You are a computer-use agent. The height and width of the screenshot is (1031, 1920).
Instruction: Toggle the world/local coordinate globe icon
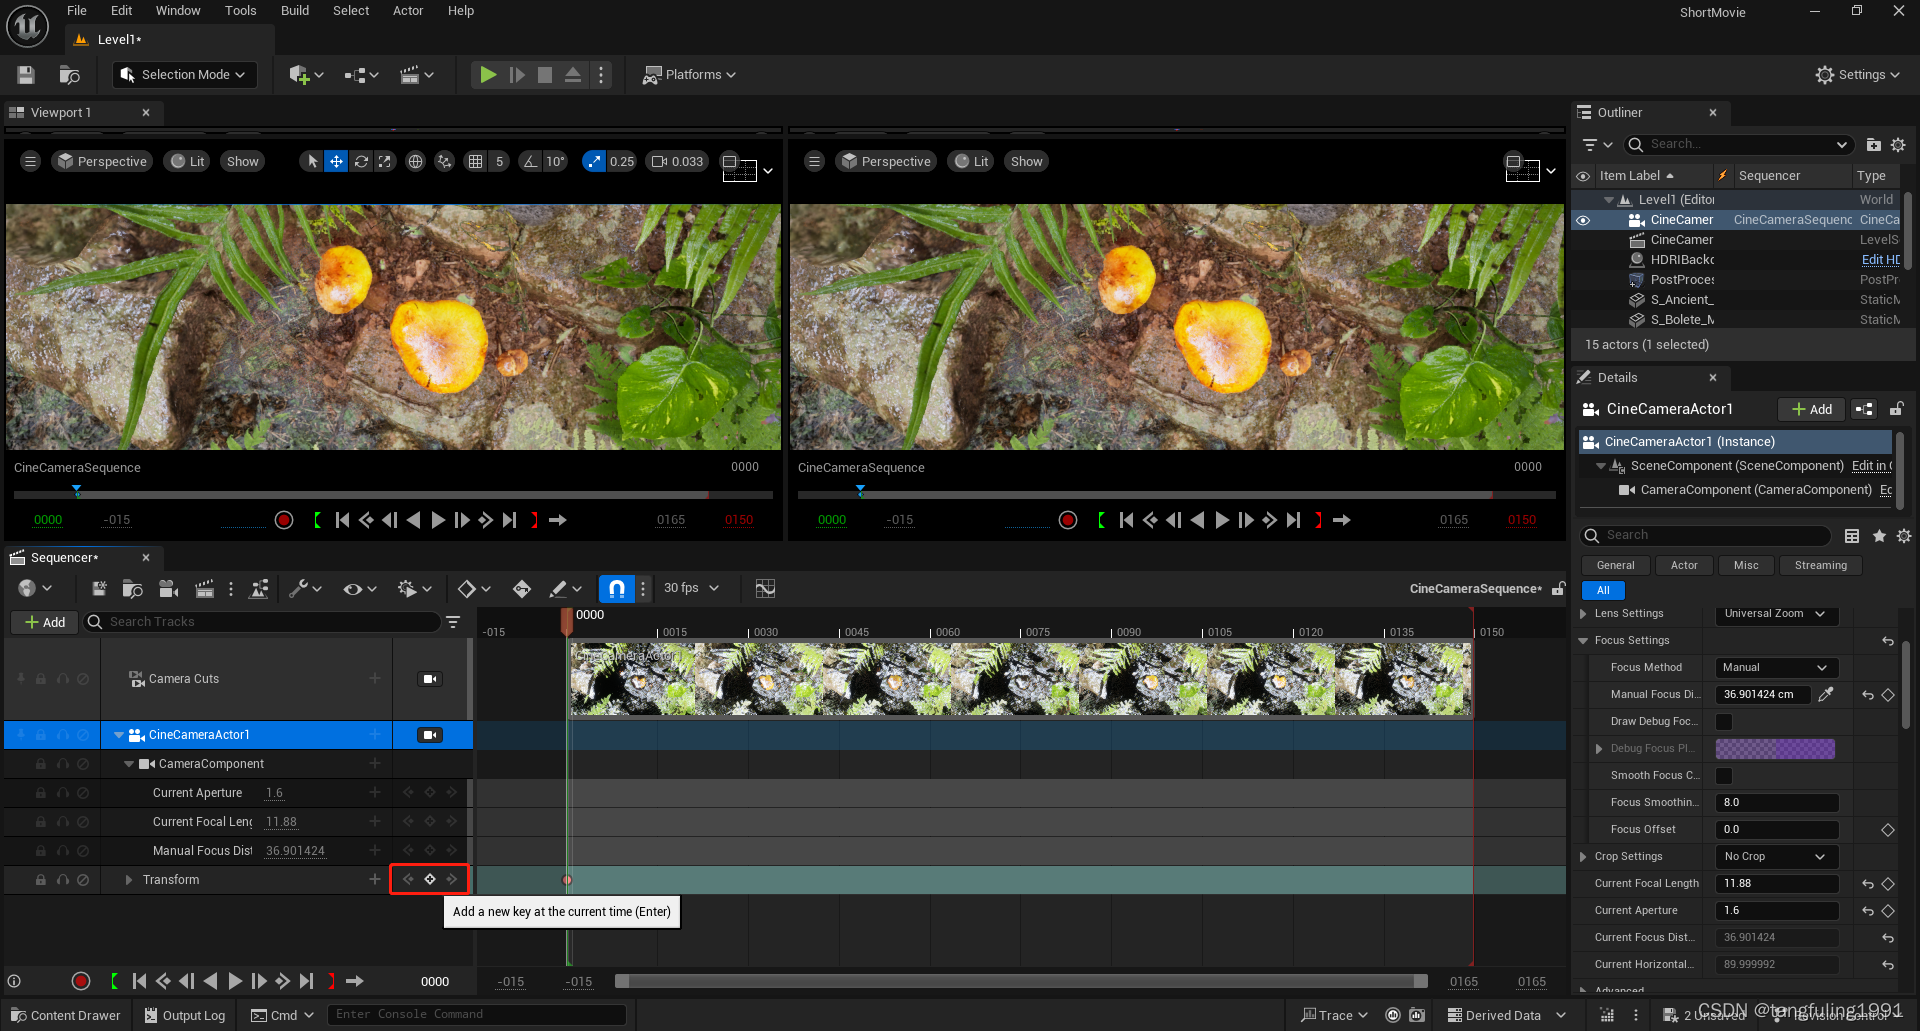tap(416, 161)
